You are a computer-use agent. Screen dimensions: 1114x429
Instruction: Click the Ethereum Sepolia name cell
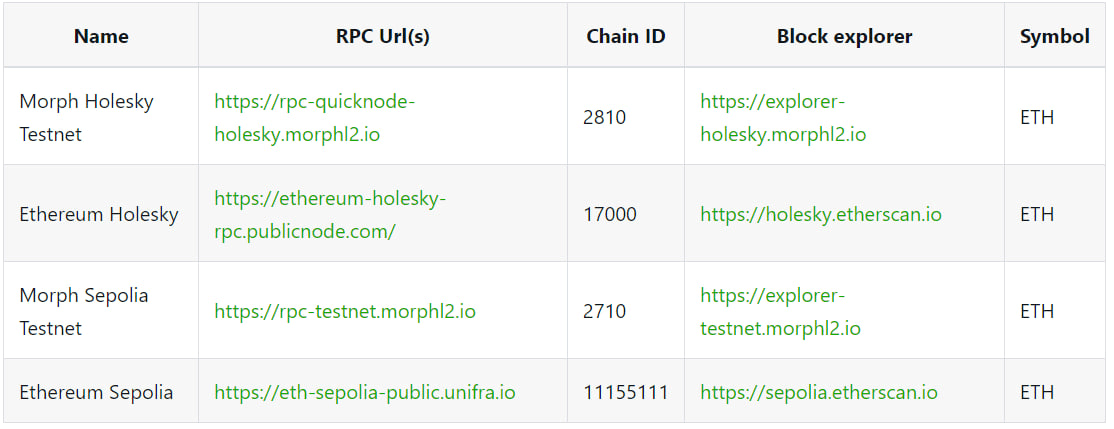(x=102, y=392)
